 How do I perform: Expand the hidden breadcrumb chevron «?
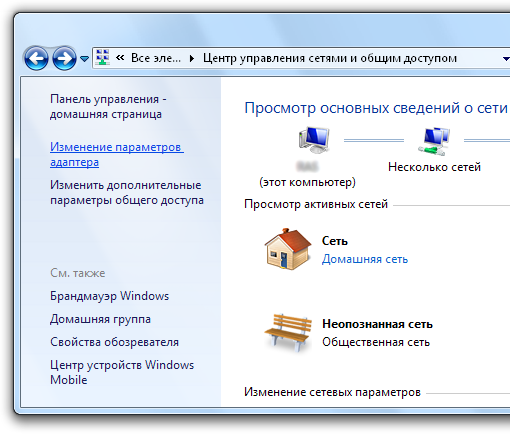(x=120, y=58)
